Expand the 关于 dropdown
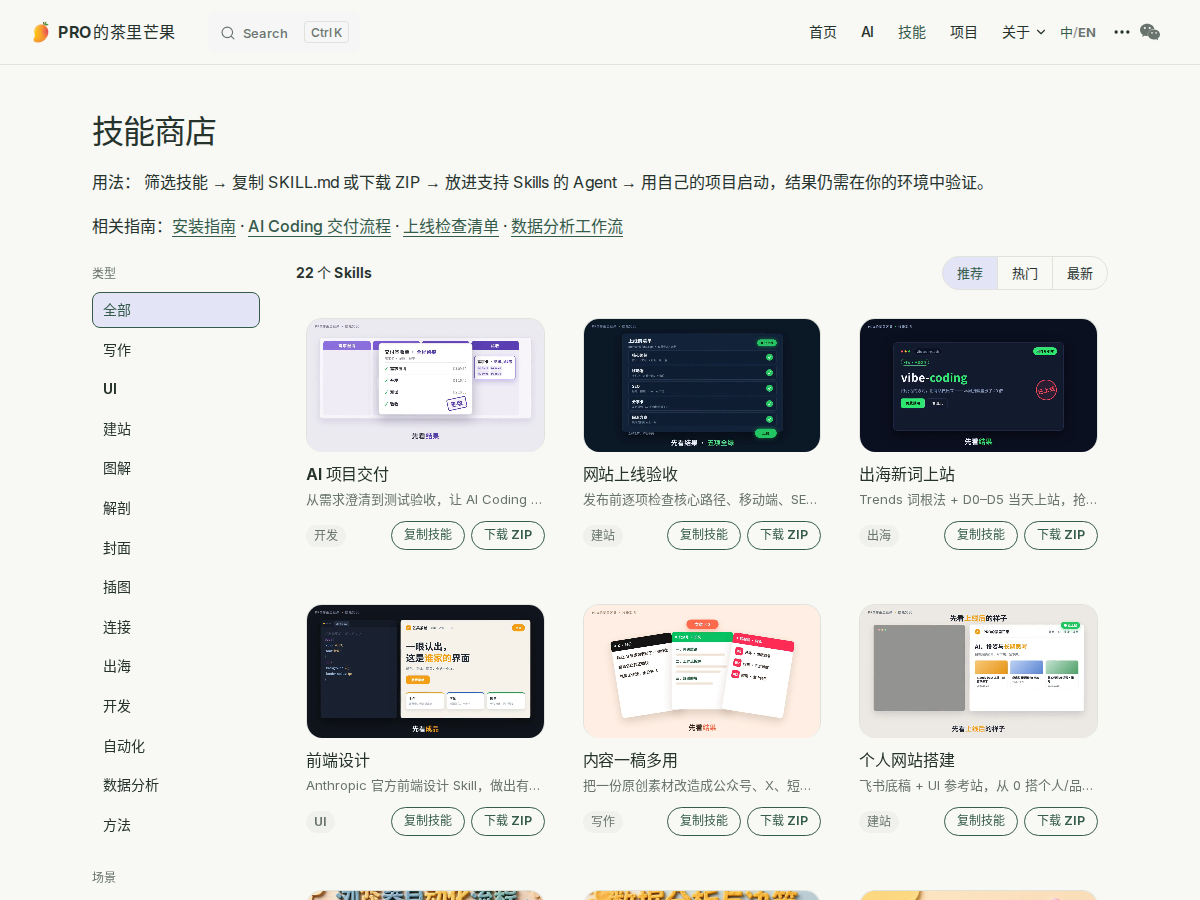 pyautogui.click(x=1024, y=32)
